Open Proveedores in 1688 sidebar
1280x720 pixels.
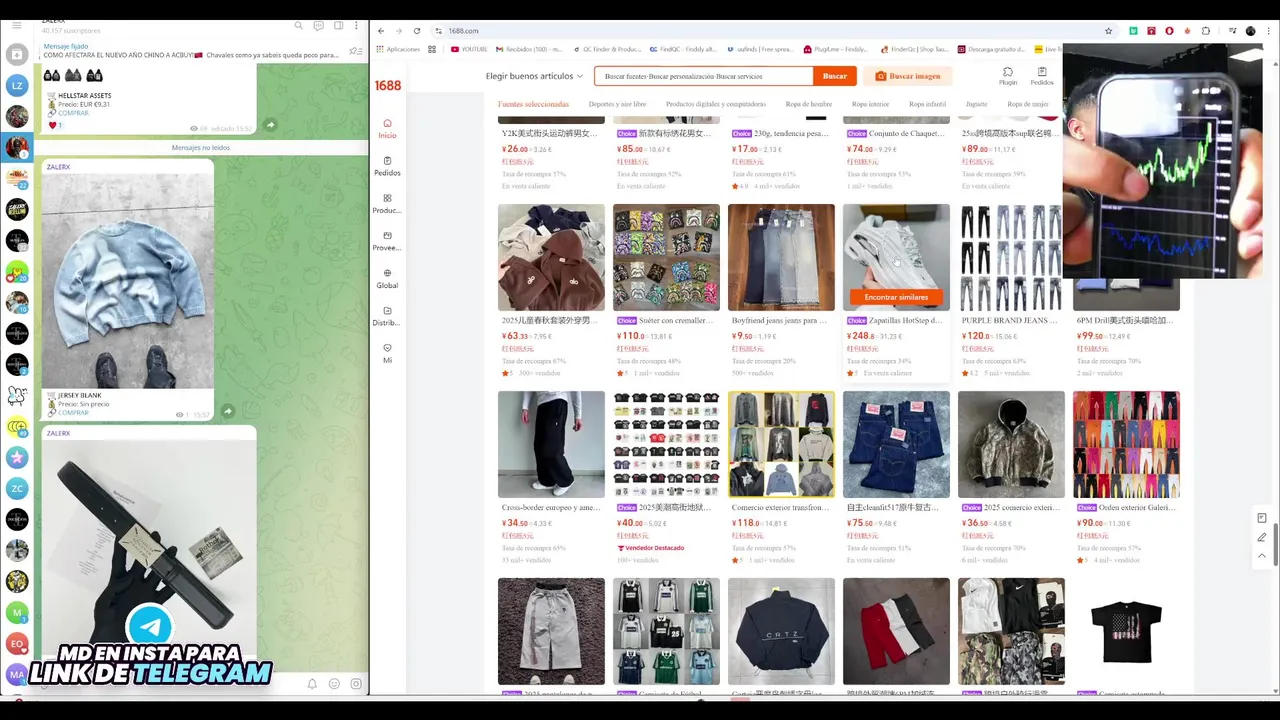click(387, 241)
